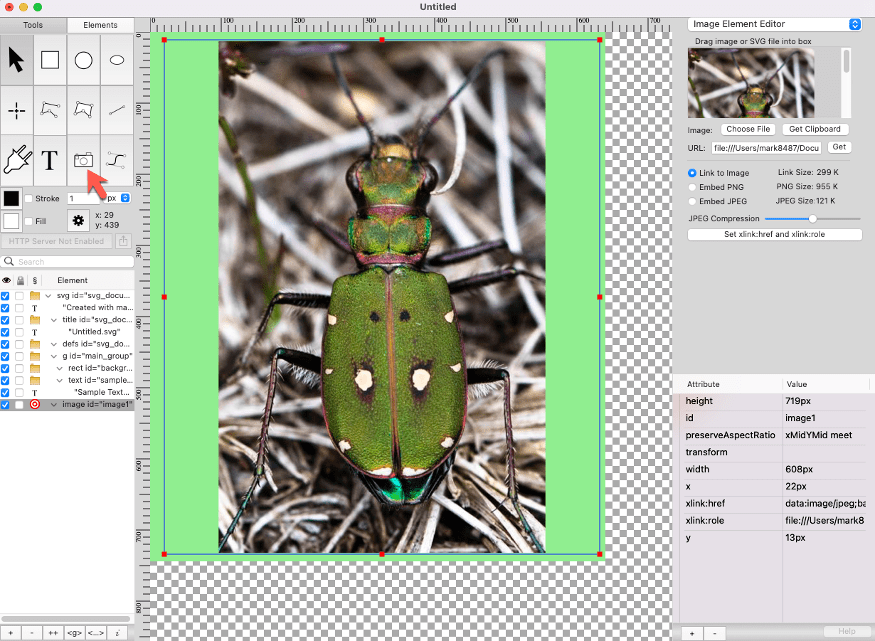Screen dimensions: 875x641
Task: Toggle visibility checkbox for "Untitled.svg" row
Action: (5, 332)
